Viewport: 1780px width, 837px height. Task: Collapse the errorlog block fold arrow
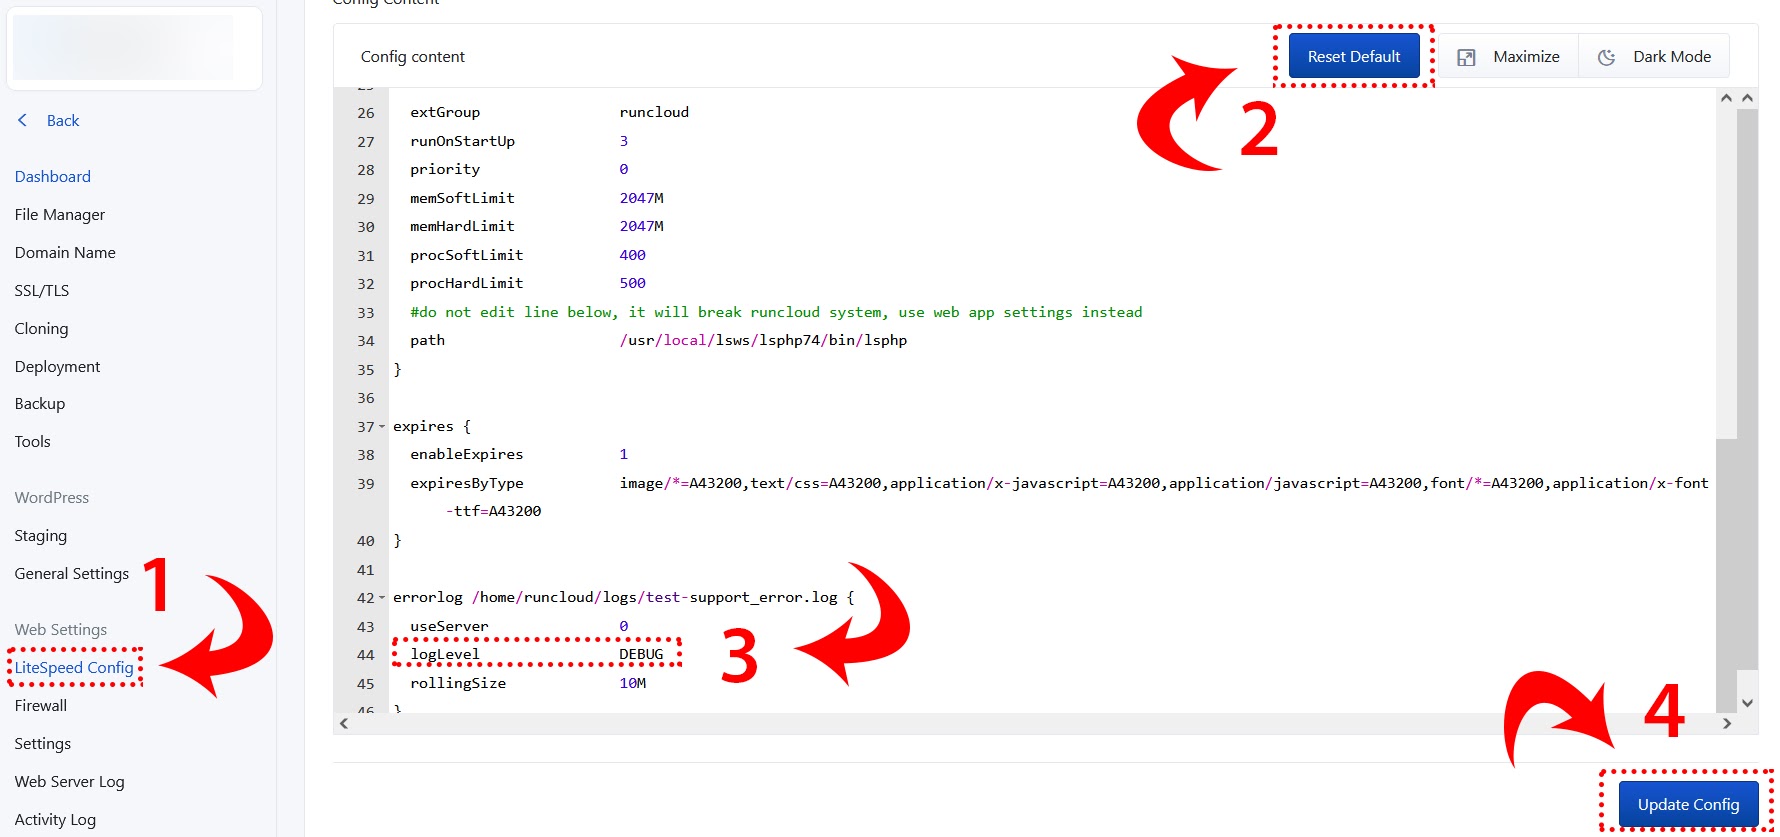(382, 598)
